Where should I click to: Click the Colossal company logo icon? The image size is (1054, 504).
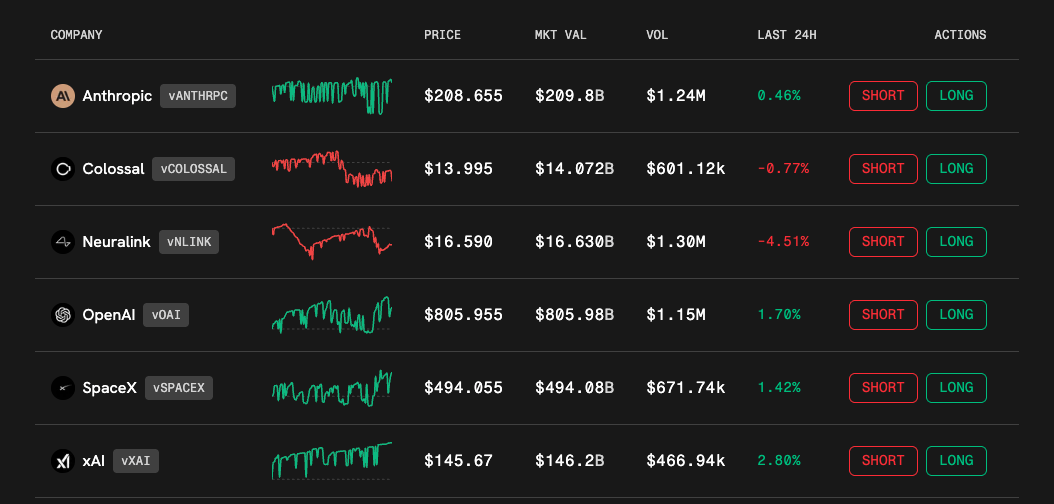coord(63,169)
